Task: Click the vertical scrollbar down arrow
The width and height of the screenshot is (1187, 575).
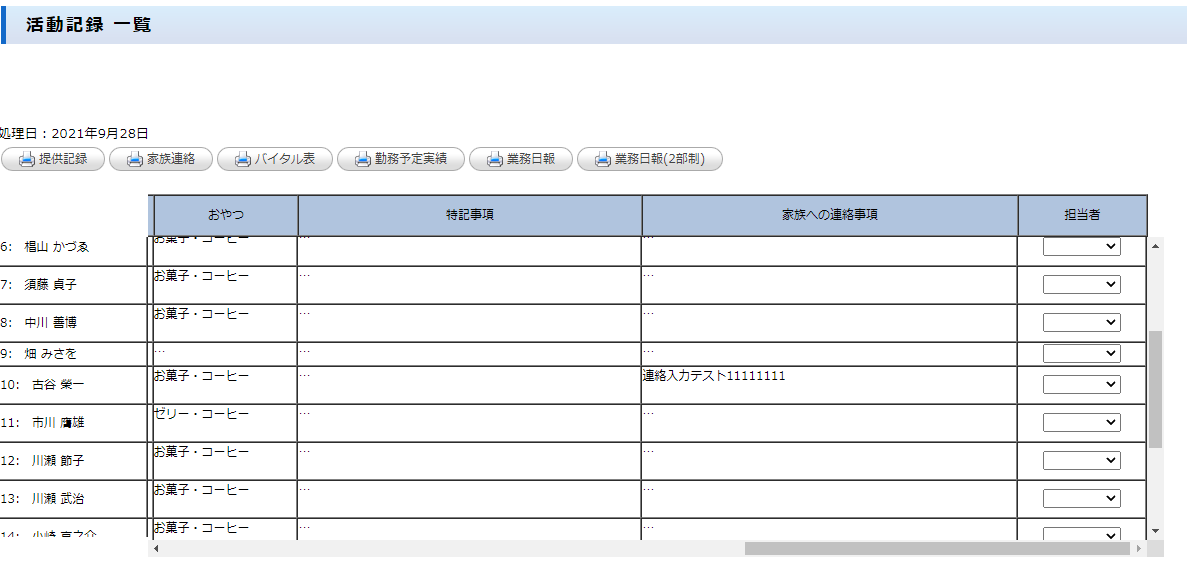Action: pos(1156,531)
